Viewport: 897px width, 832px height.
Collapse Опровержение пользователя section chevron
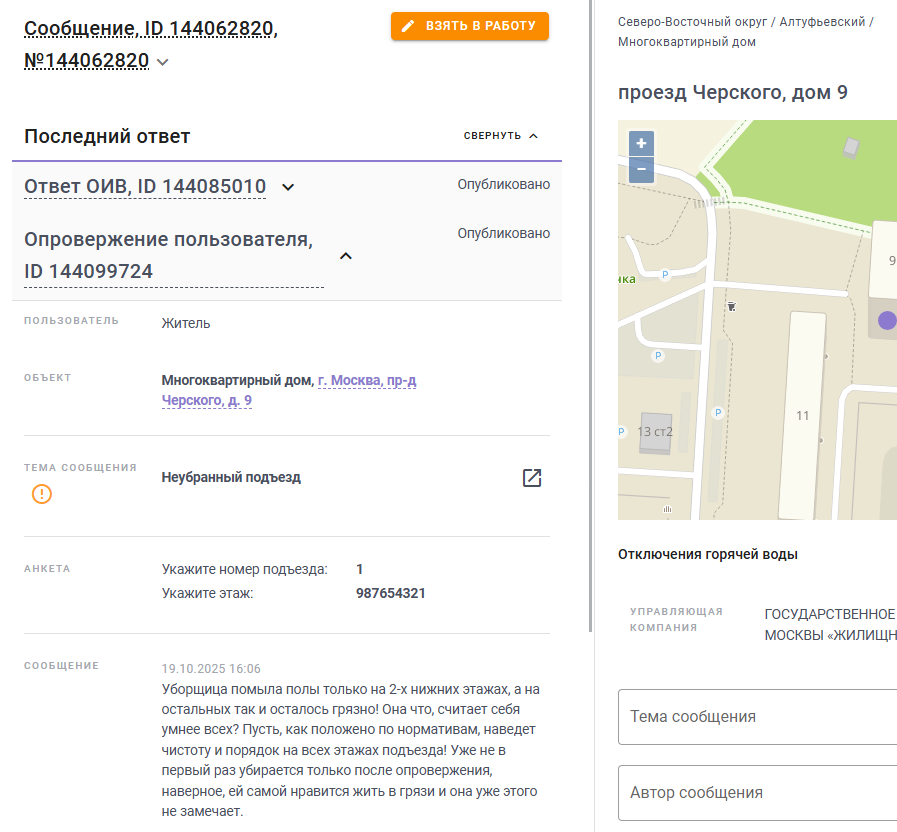point(346,256)
